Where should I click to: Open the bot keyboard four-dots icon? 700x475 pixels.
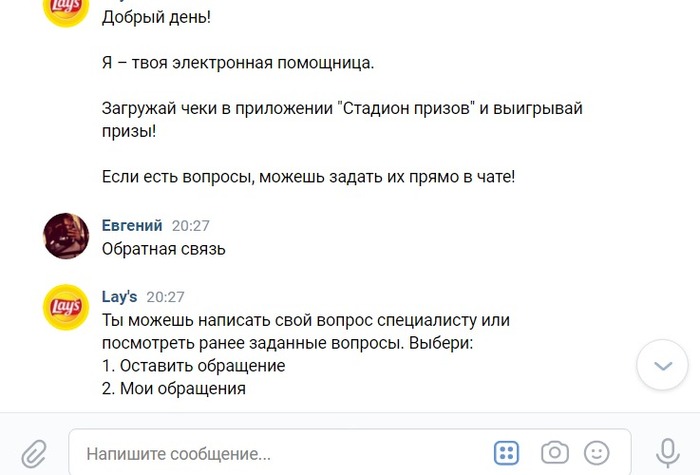507,453
